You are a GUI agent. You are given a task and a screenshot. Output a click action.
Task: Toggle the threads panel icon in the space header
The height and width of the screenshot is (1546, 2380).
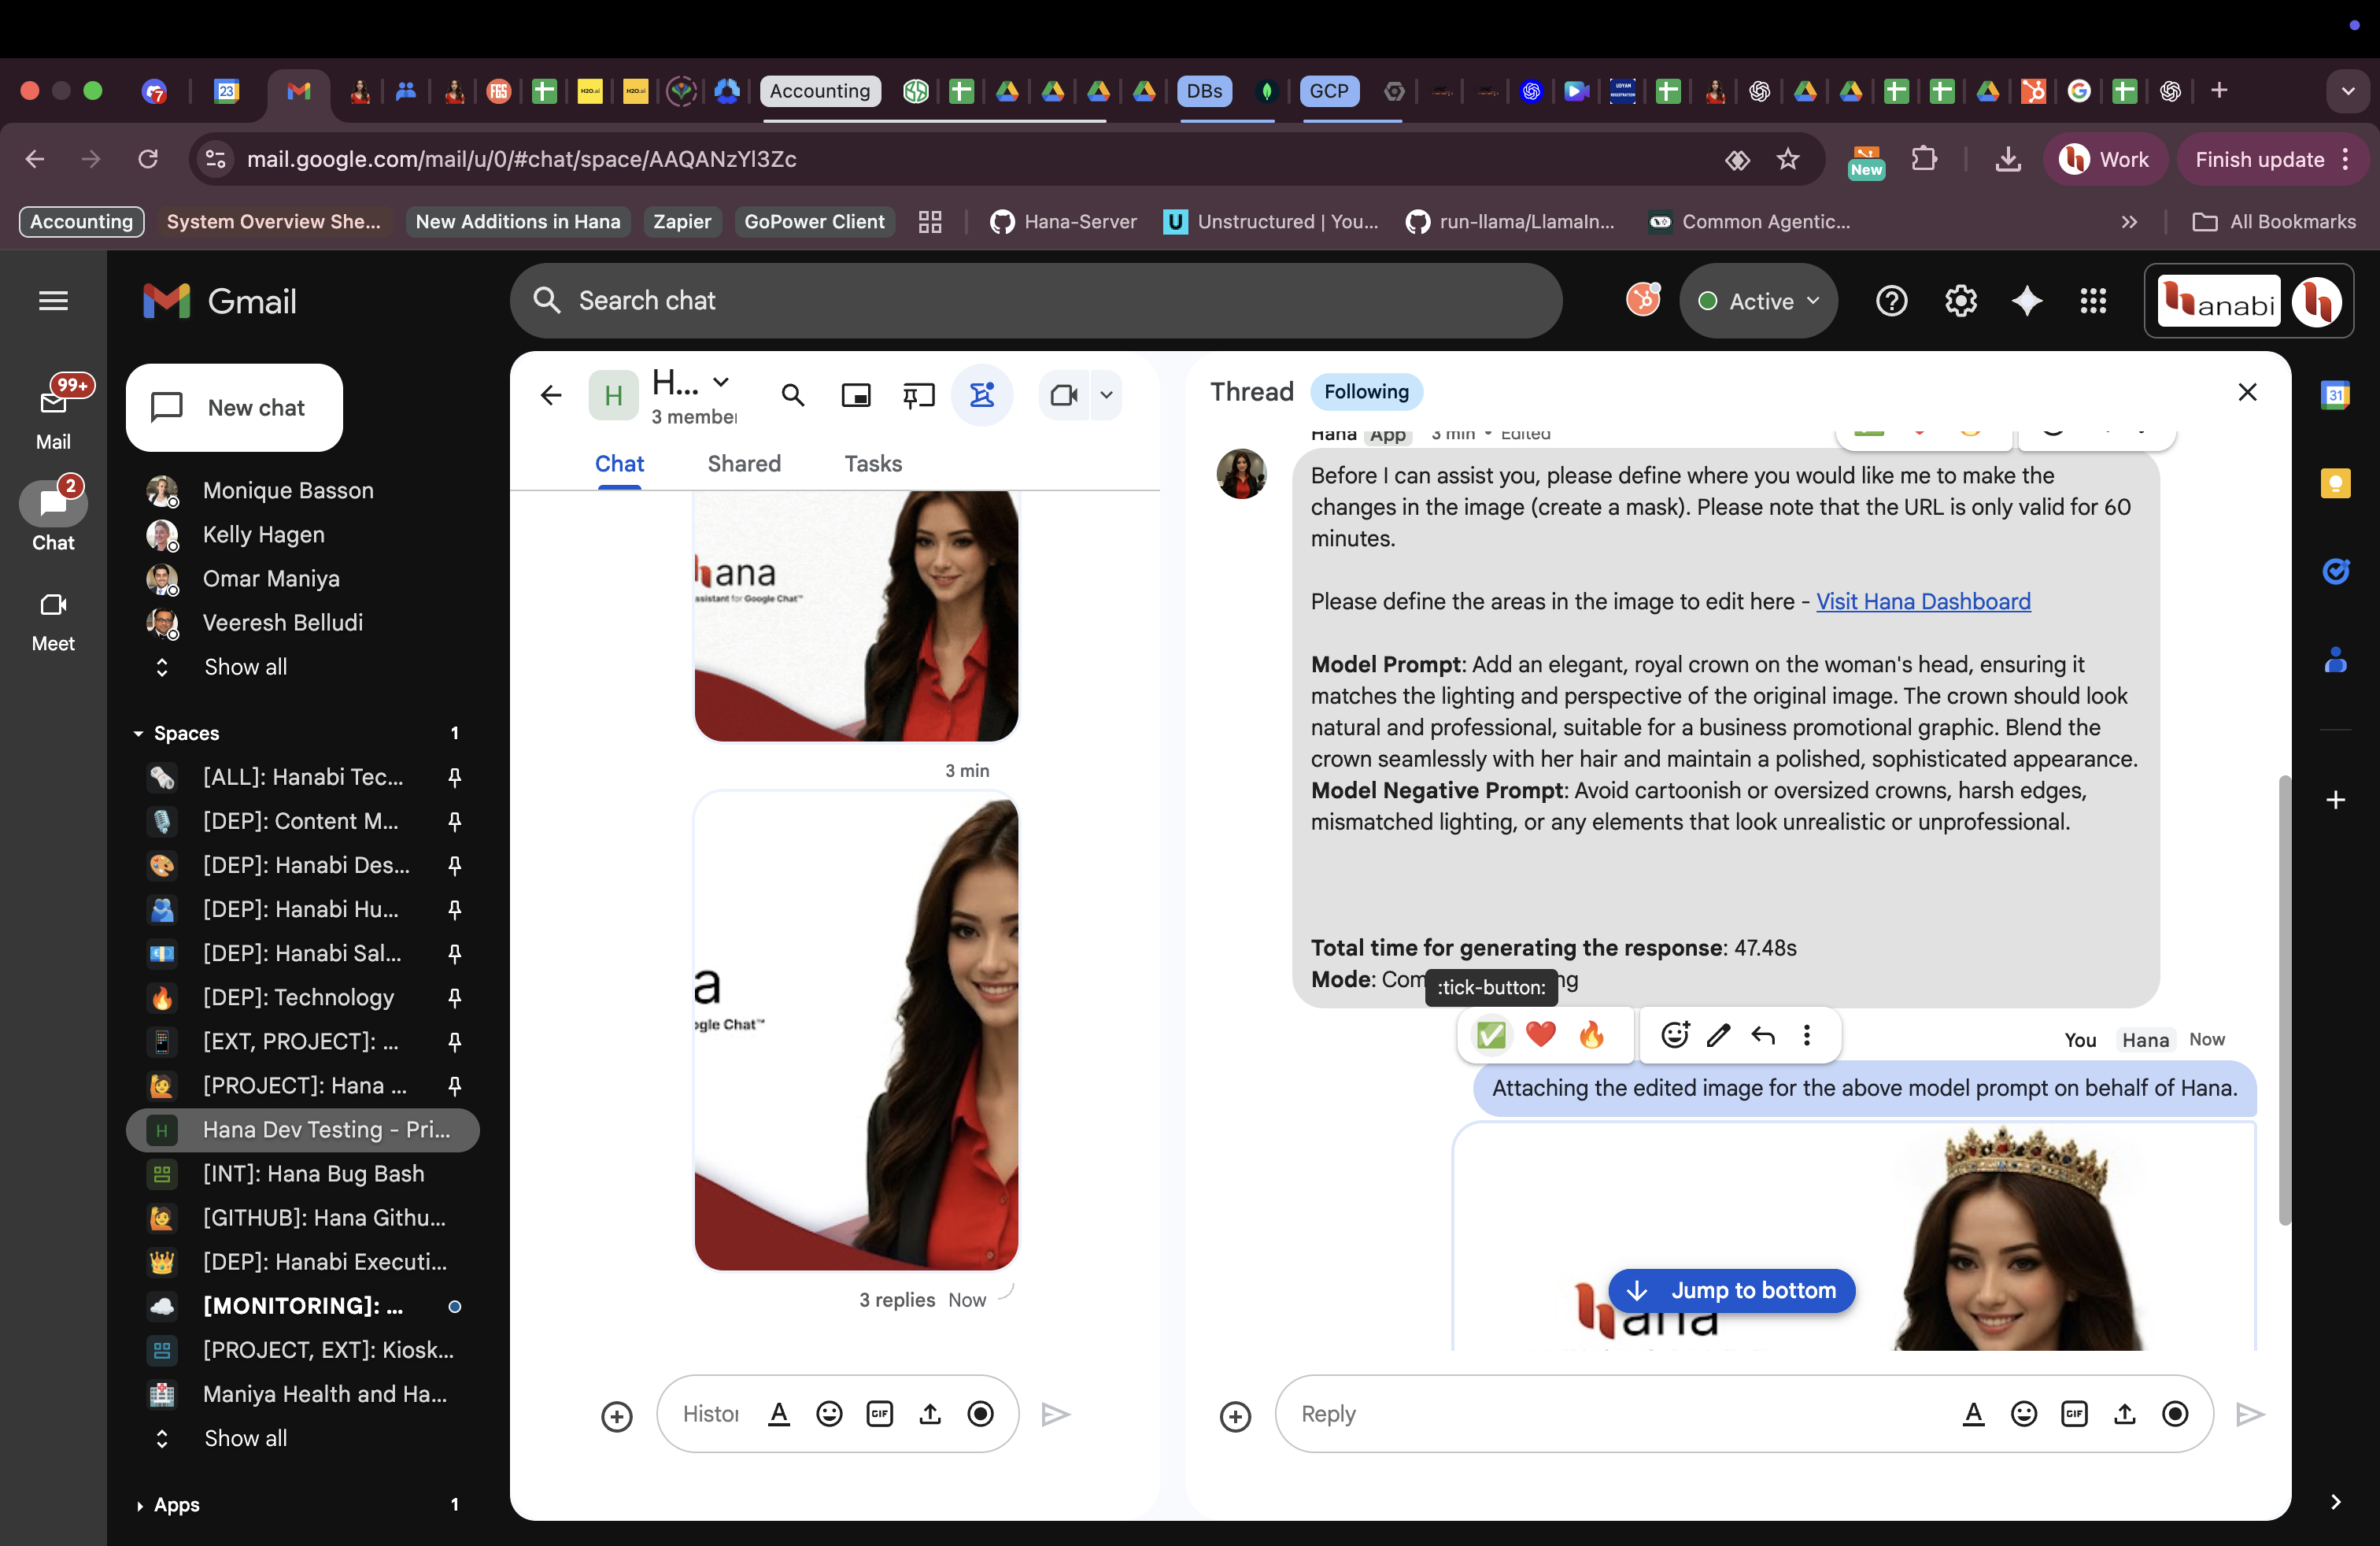(x=982, y=396)
